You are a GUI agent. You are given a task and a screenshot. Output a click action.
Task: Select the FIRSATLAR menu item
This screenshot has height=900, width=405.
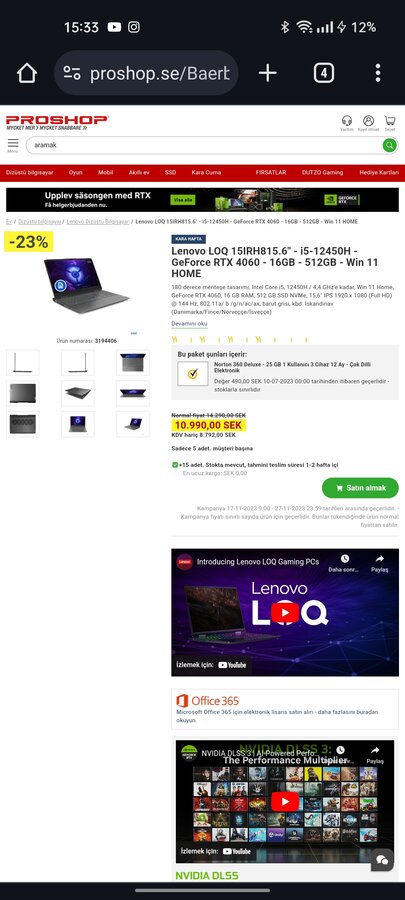tap(271, 172)
